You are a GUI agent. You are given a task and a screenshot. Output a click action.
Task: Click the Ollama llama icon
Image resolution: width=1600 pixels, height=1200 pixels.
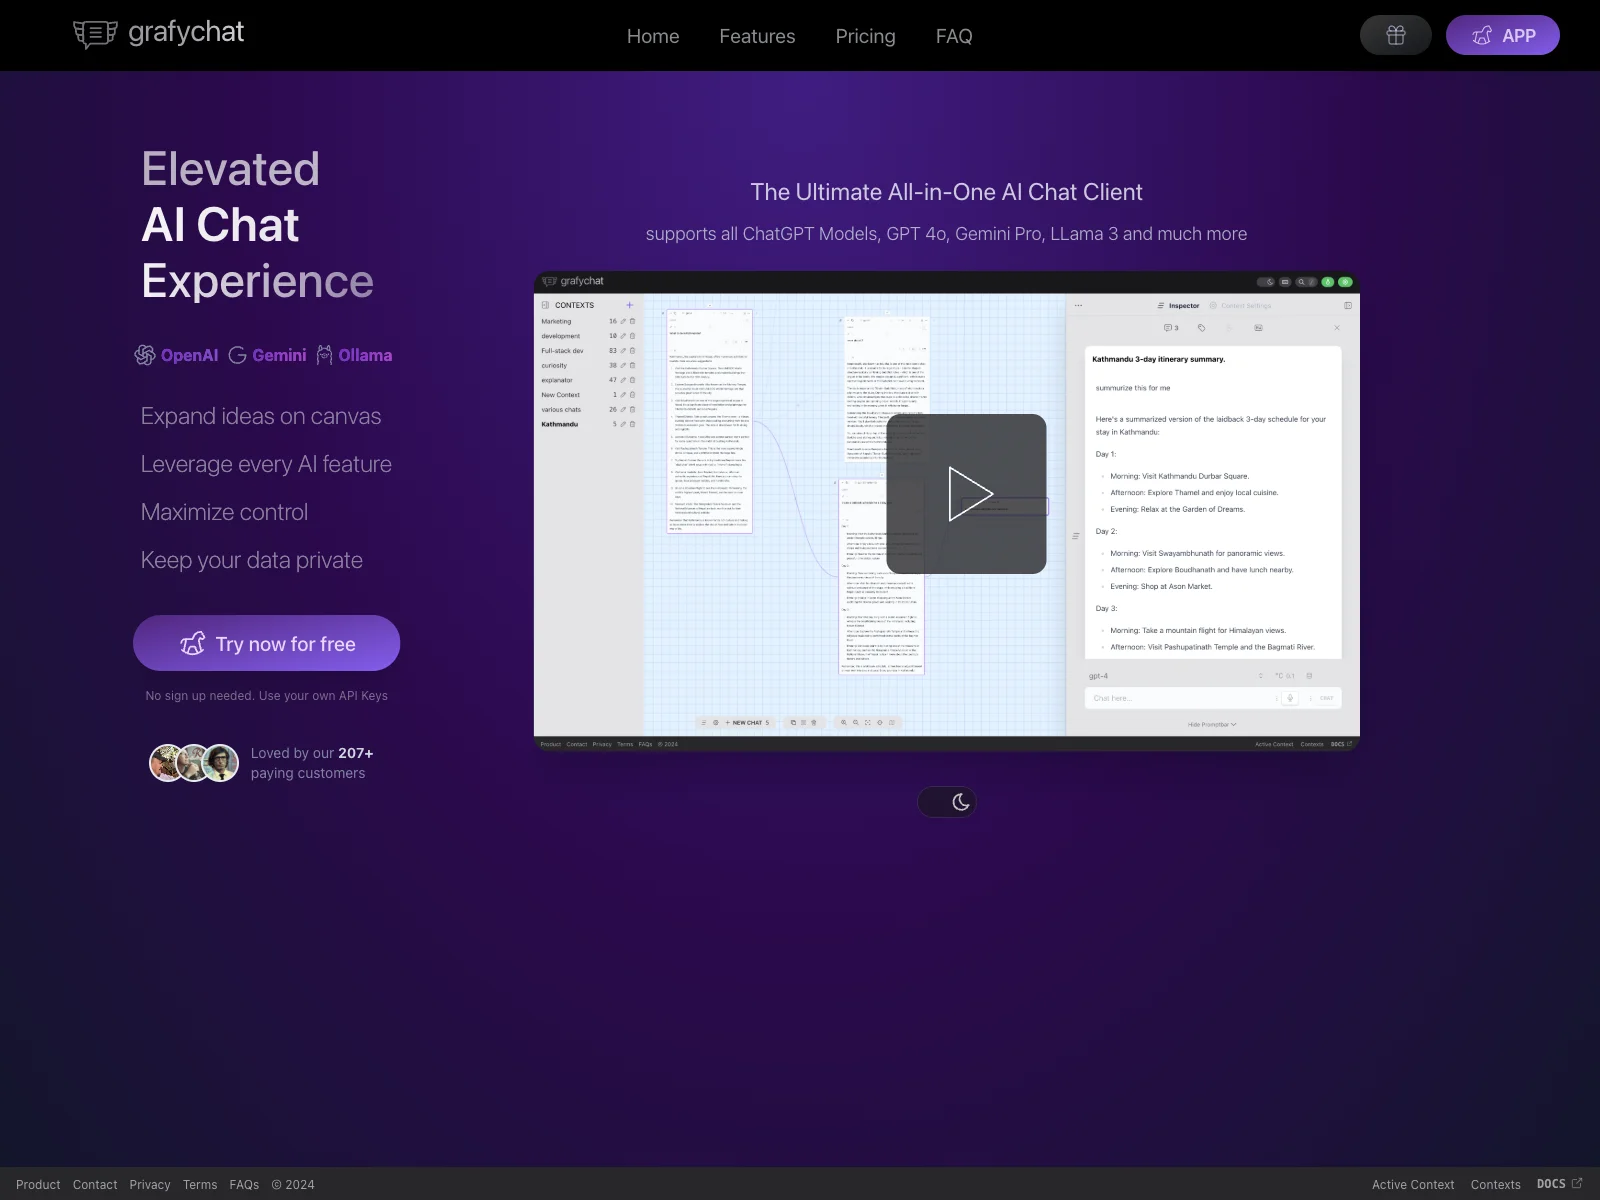(x=324, y=355)
